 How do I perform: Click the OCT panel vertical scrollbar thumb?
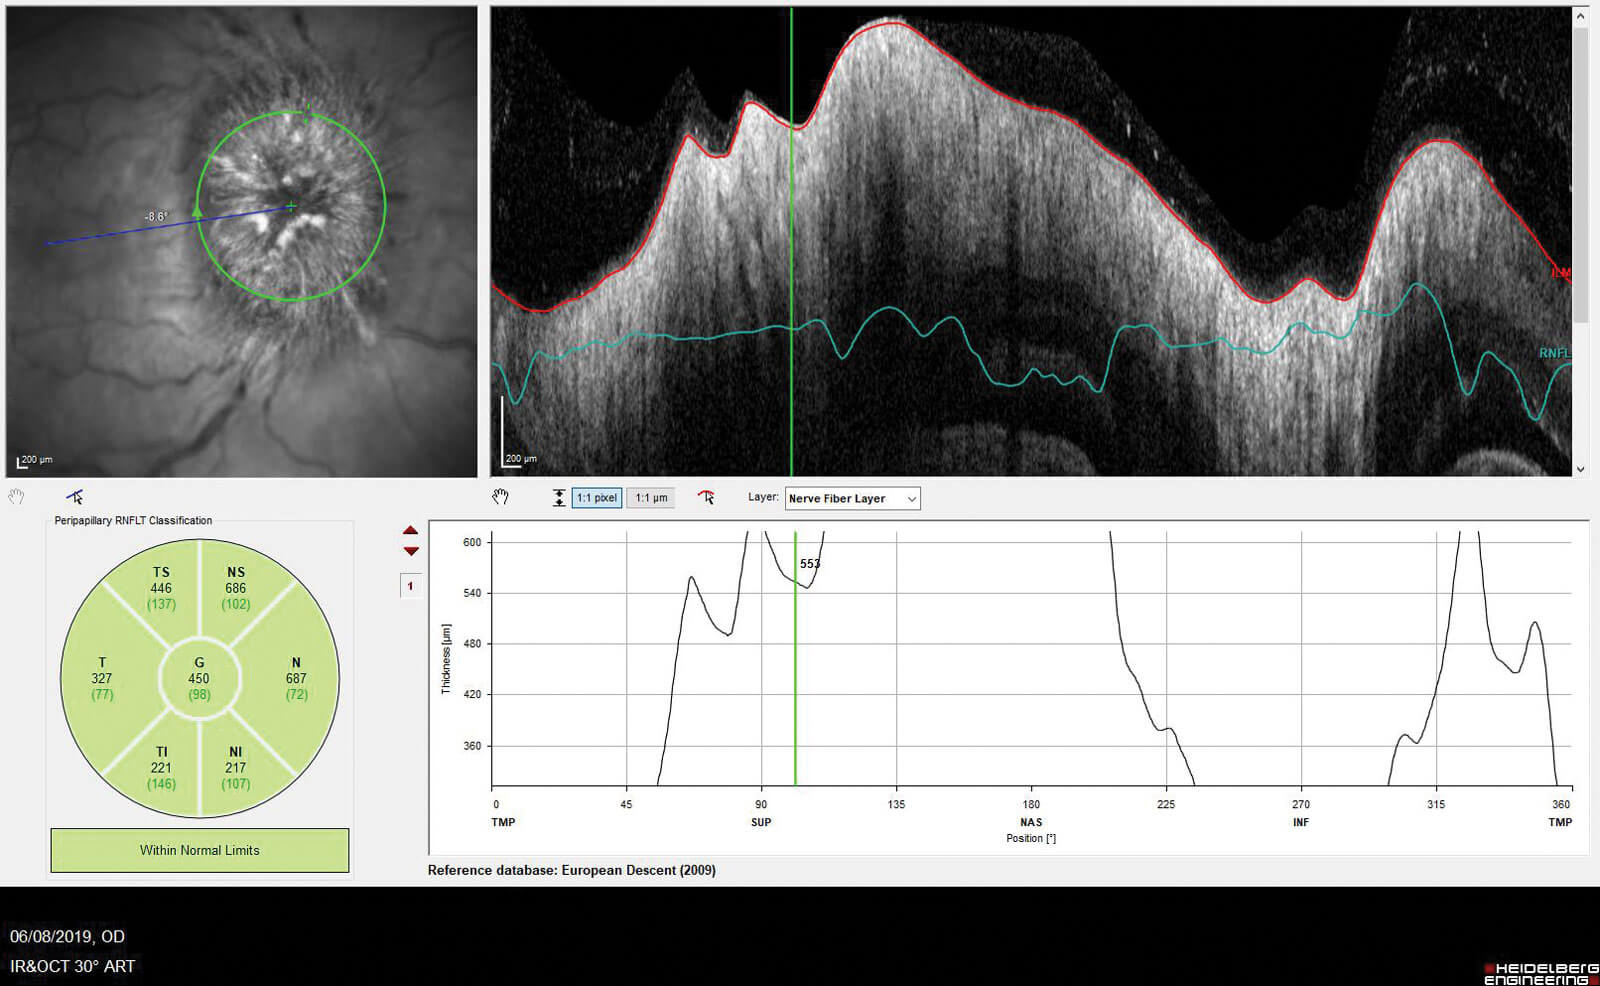[1580, 170]
